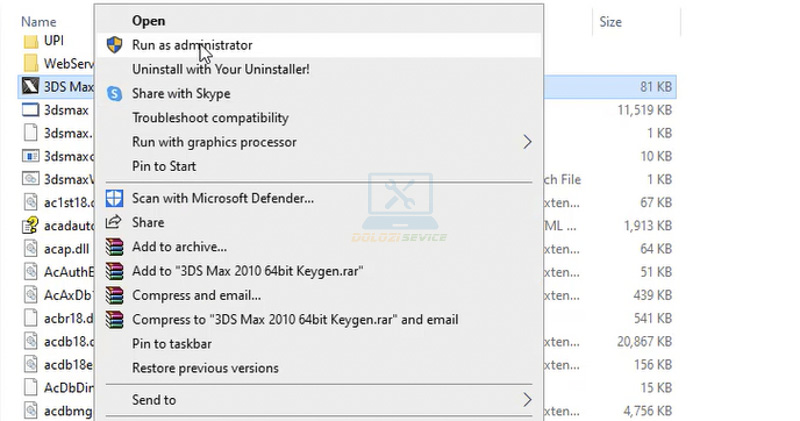Select Share with Skype
The width and height of the screenshot is (800, 421).
point(318,93)
